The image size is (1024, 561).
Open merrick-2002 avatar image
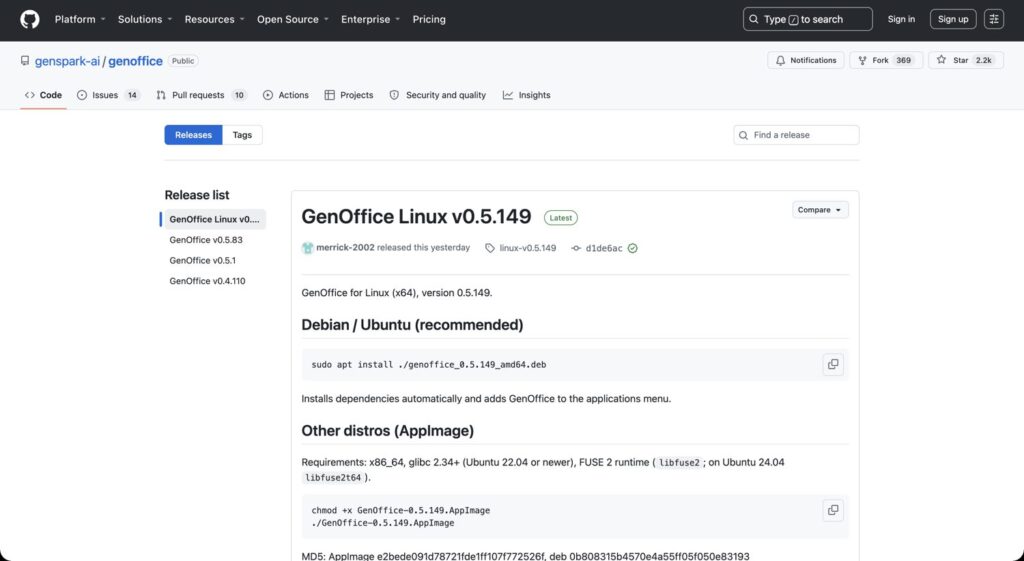(308, 248)
